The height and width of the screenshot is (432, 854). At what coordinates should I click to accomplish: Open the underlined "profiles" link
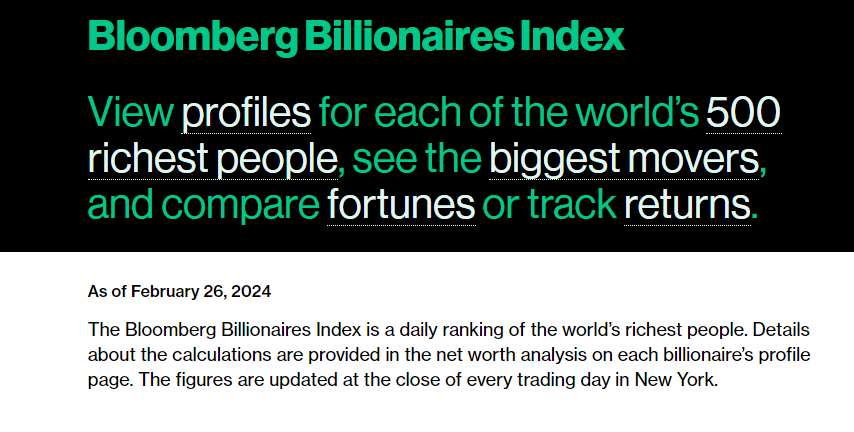coord(246,113)
